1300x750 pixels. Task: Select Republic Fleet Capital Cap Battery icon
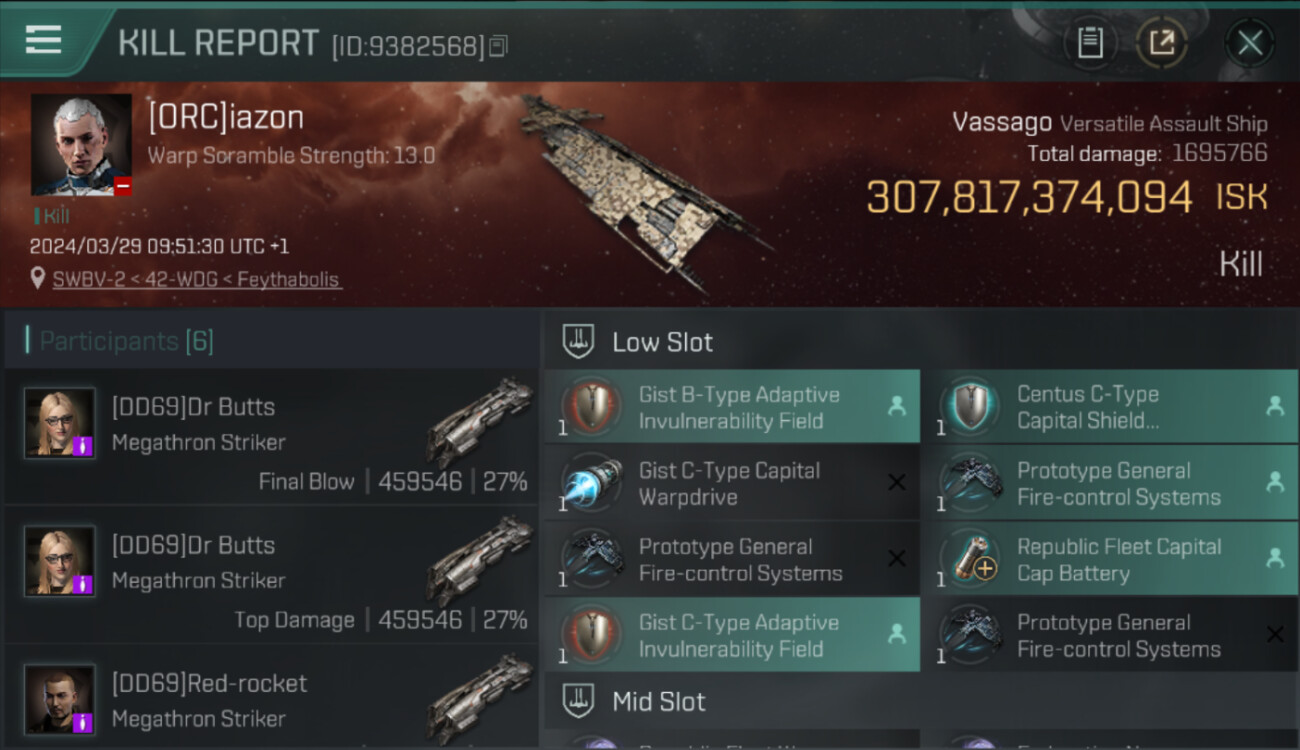(x=970, y=560)
